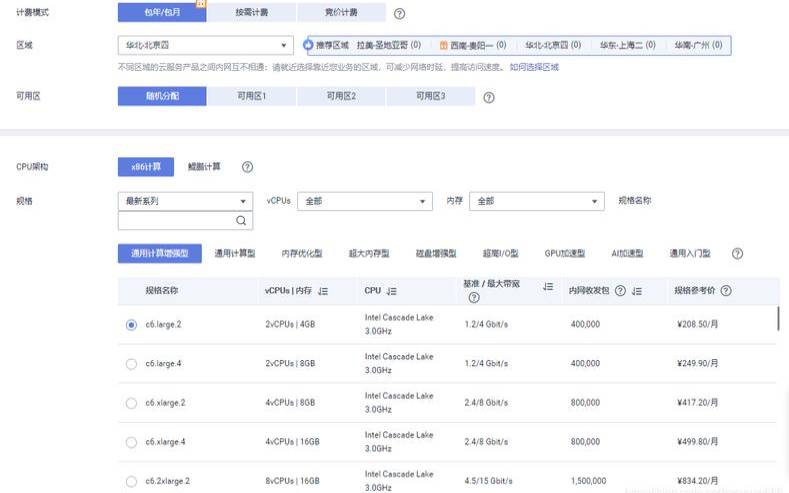Select 可用区1 button
Image resolution: width=789 pixels, height=493 pixels.
pyautogui.click(x=252, y=96)
